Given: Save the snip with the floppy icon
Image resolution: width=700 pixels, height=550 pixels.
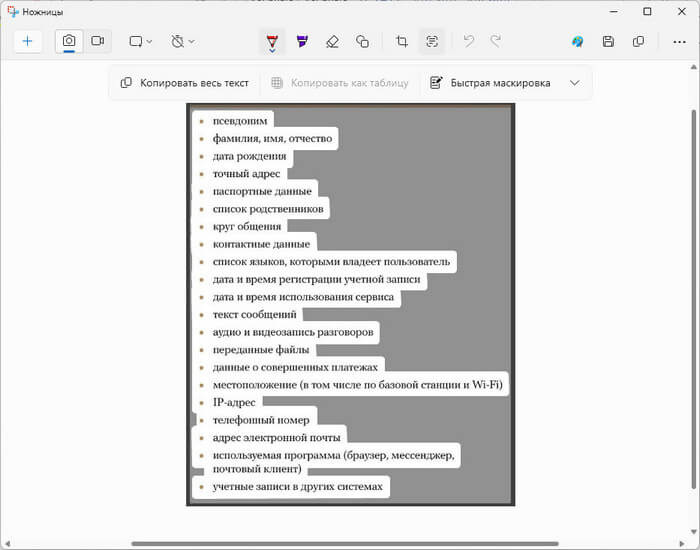Looking at the screenshot, I should pyautogui.click(x=608, y=41).
